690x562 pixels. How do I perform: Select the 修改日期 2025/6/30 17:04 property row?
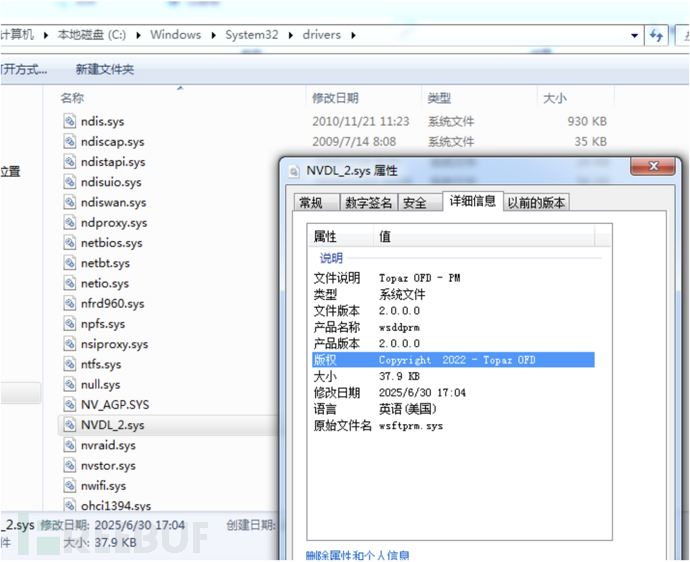[453, 393]
